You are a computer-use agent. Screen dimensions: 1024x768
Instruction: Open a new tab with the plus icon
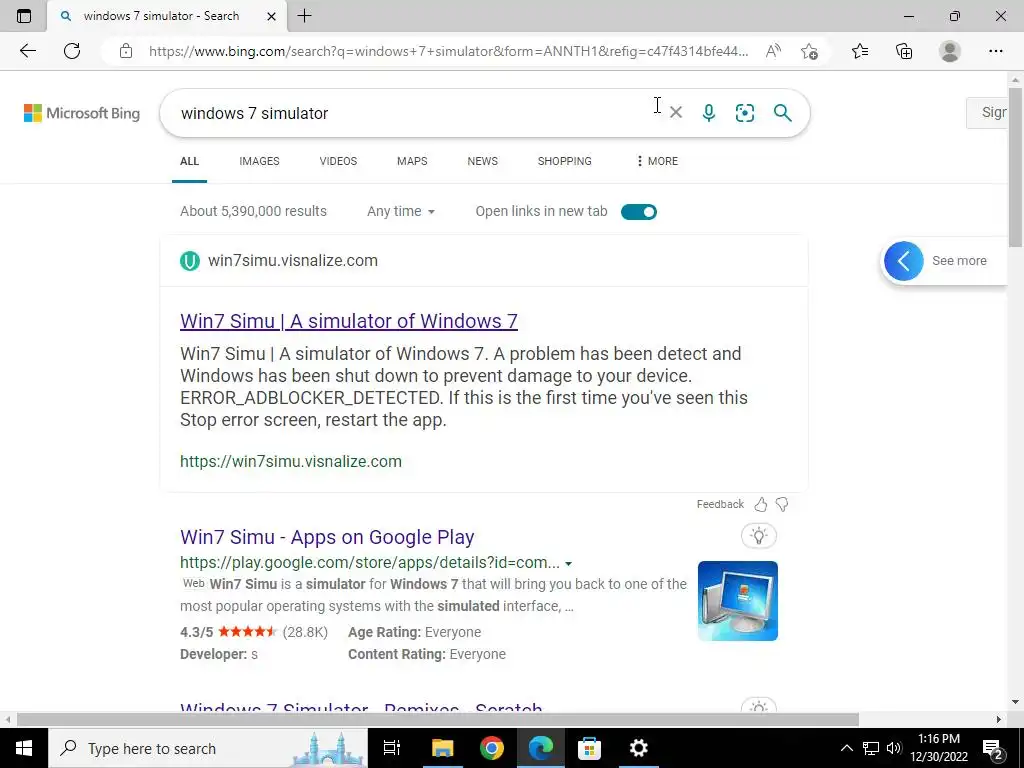coord(304,16)
